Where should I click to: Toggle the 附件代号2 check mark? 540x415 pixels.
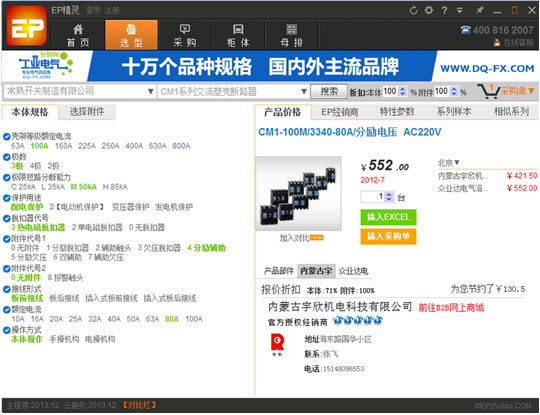[x=6, y=269]
